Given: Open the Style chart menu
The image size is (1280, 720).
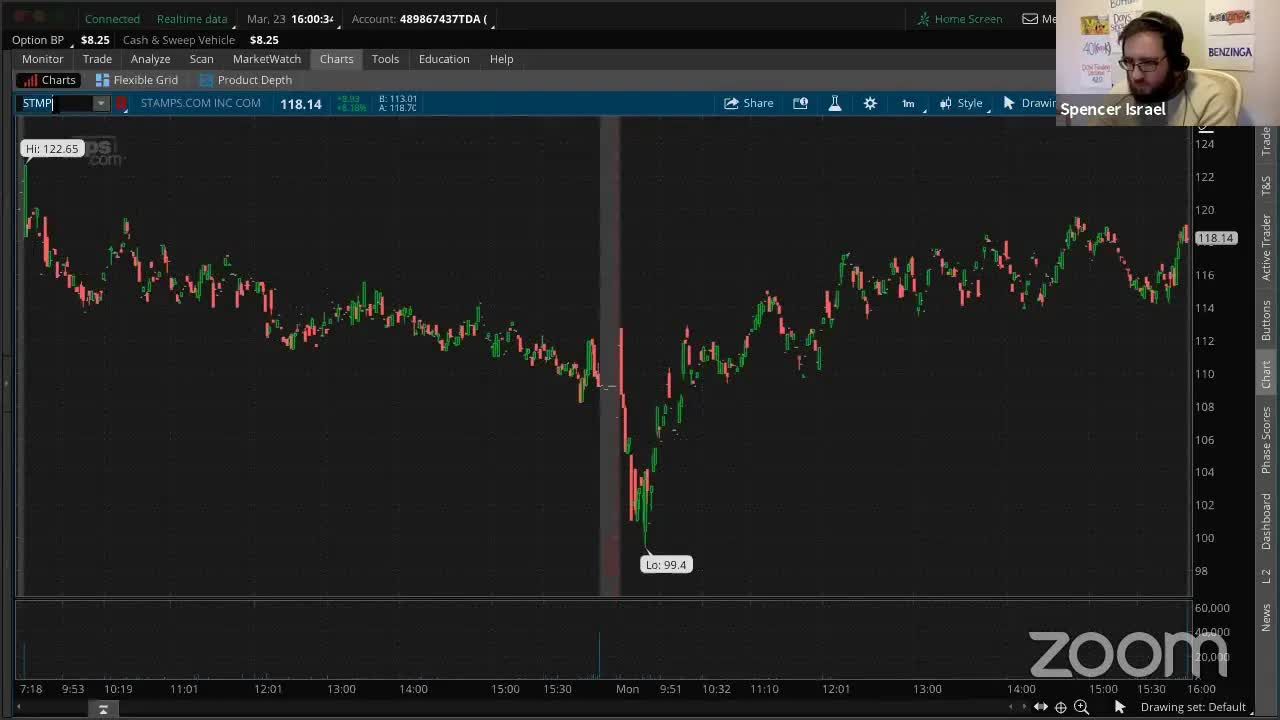Looking at the screenshot, I should (961, 103).
